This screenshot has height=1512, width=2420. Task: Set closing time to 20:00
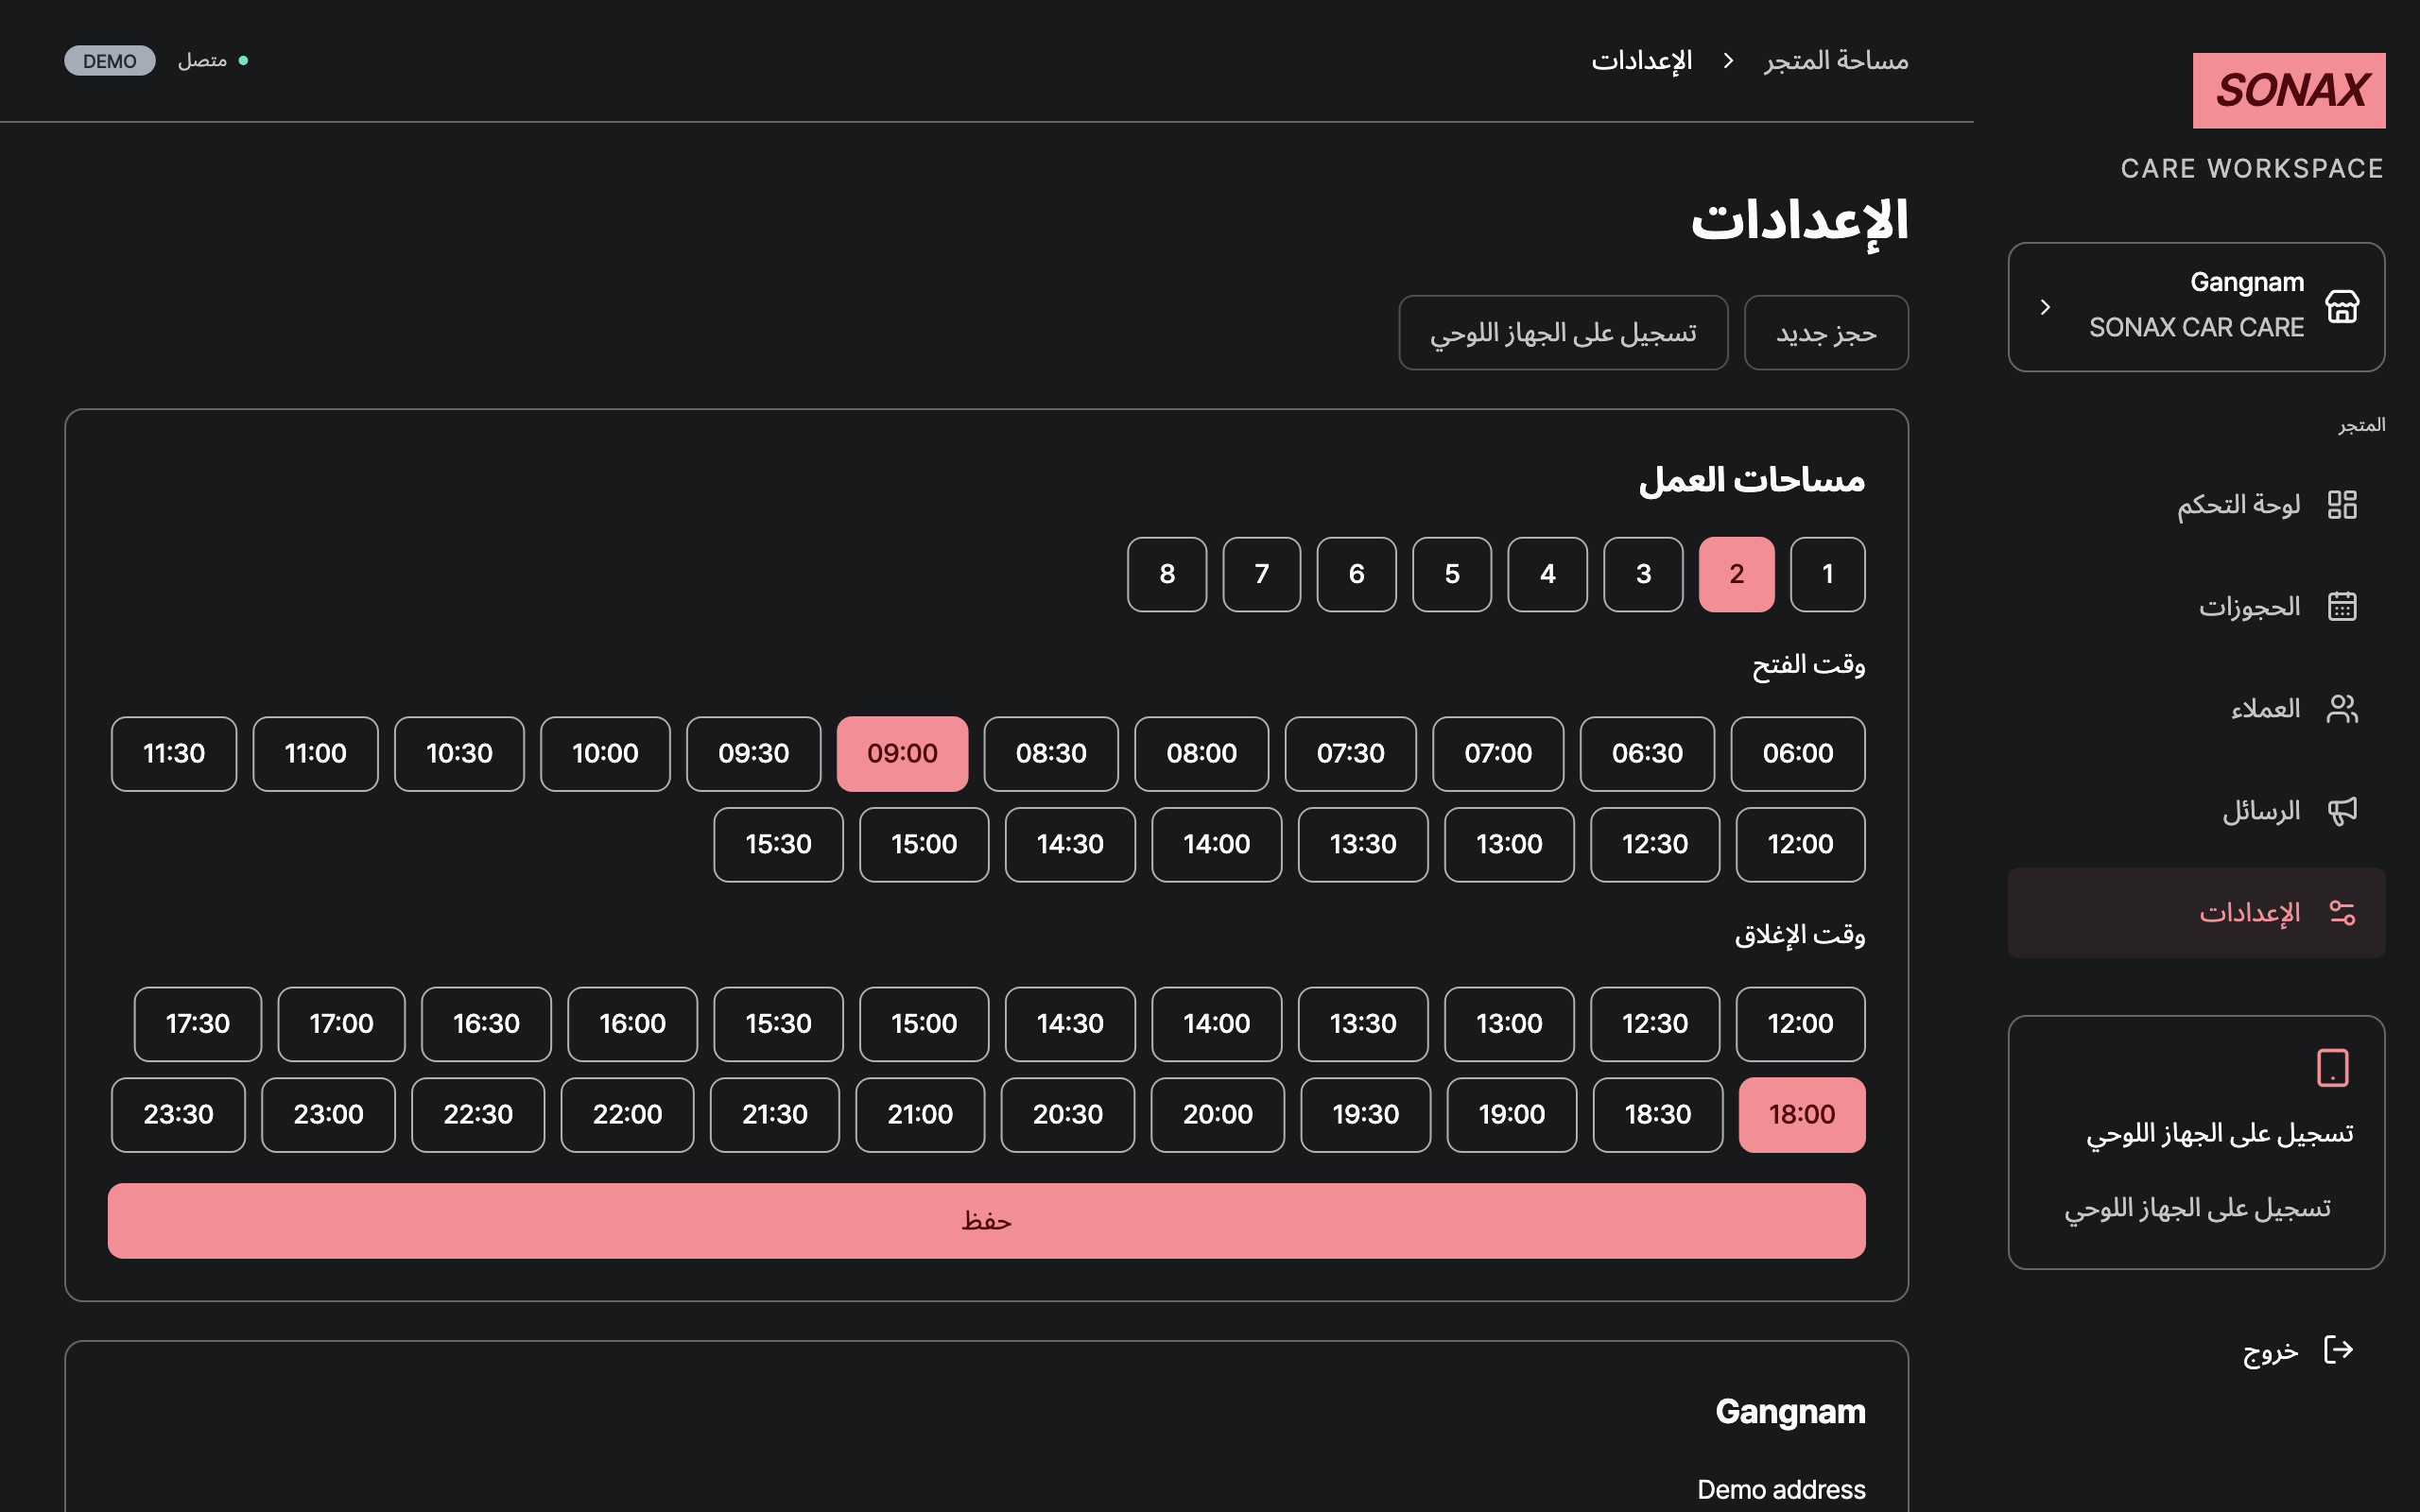point(1217,1115)
